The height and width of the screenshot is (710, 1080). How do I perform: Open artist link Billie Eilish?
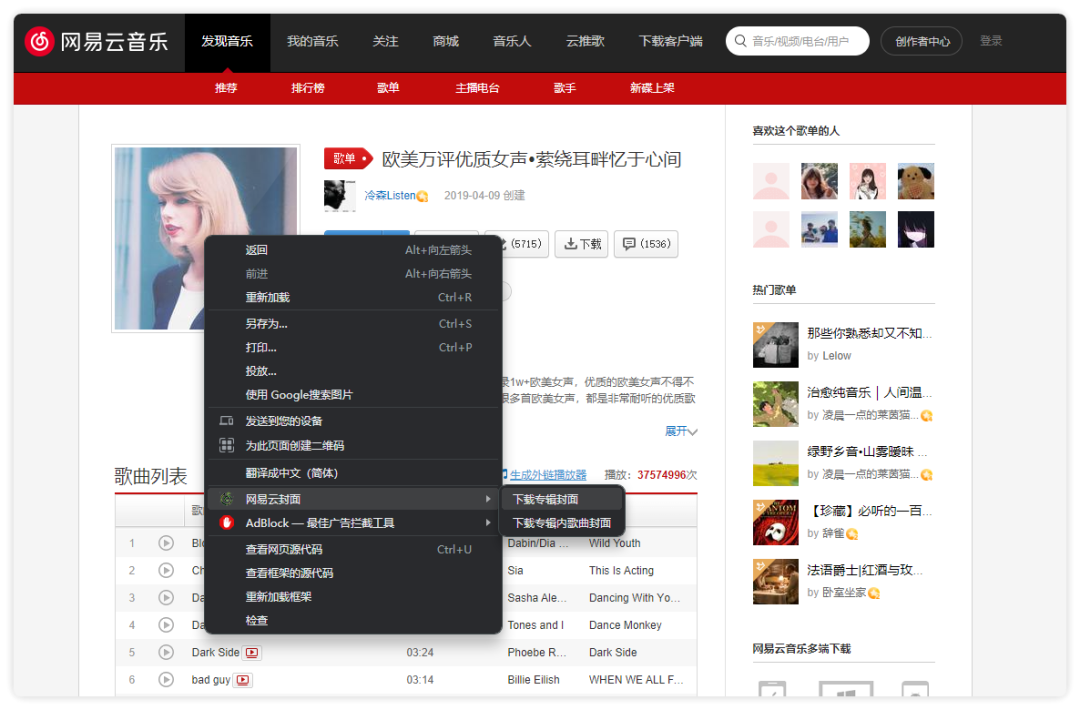(x=533, y=680)
